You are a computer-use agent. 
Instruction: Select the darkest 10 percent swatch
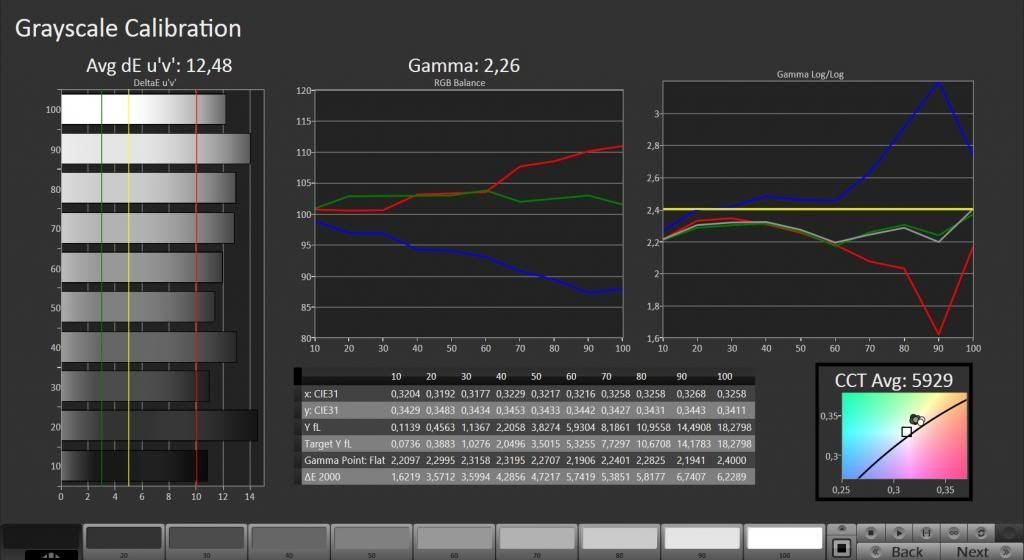pyautogui.click(x=41, y=538)
